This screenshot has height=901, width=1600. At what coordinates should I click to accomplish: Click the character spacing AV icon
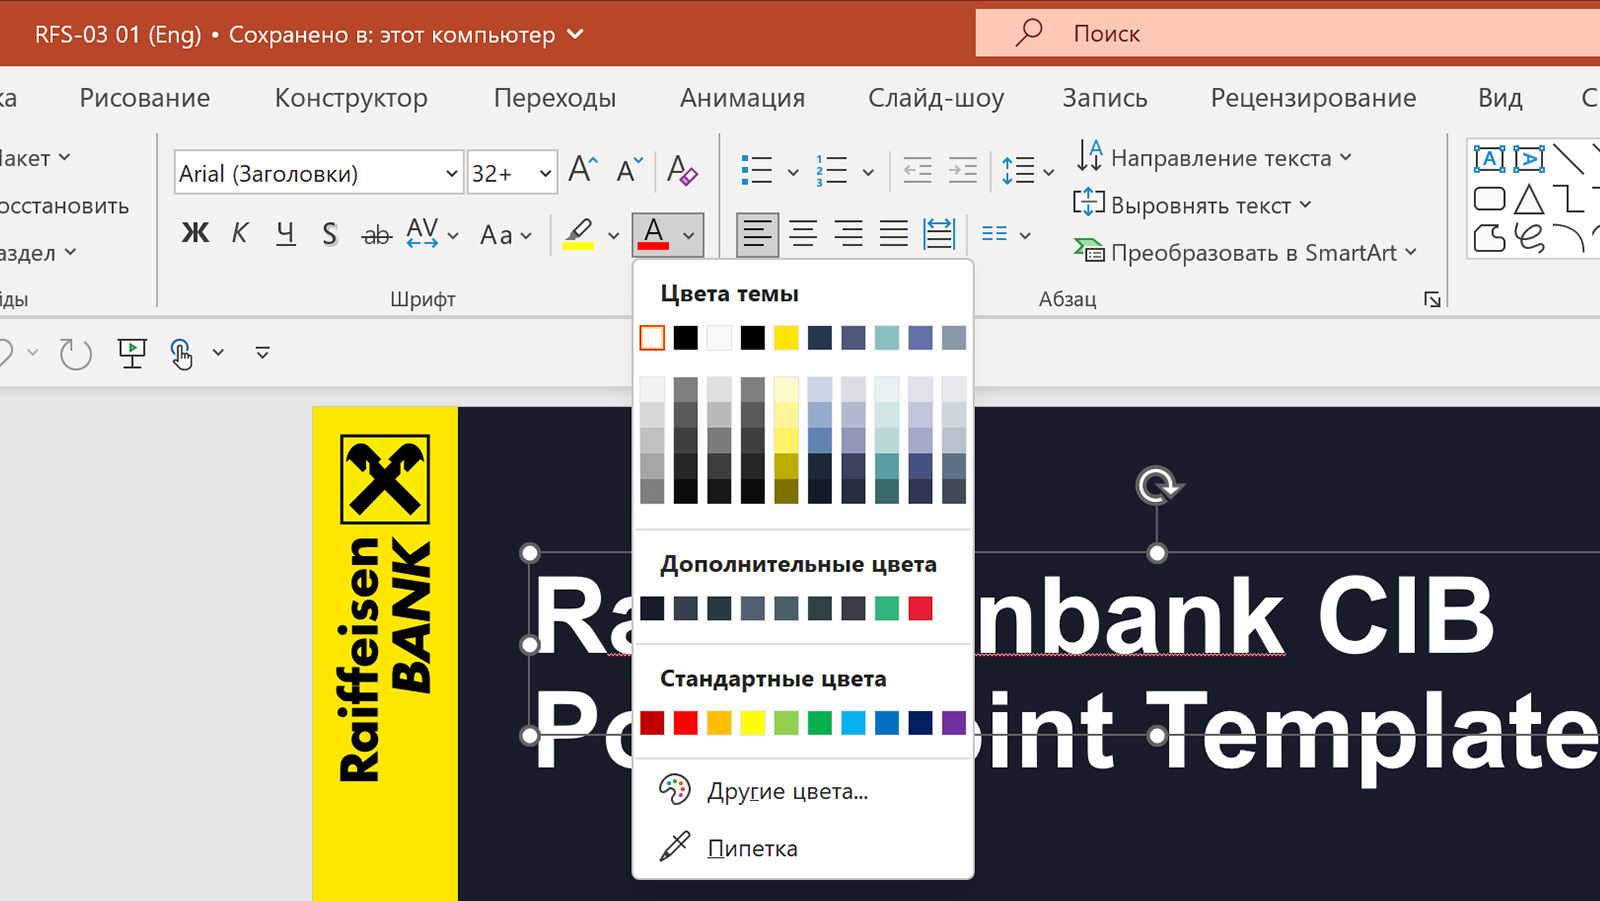click(422, 234)
